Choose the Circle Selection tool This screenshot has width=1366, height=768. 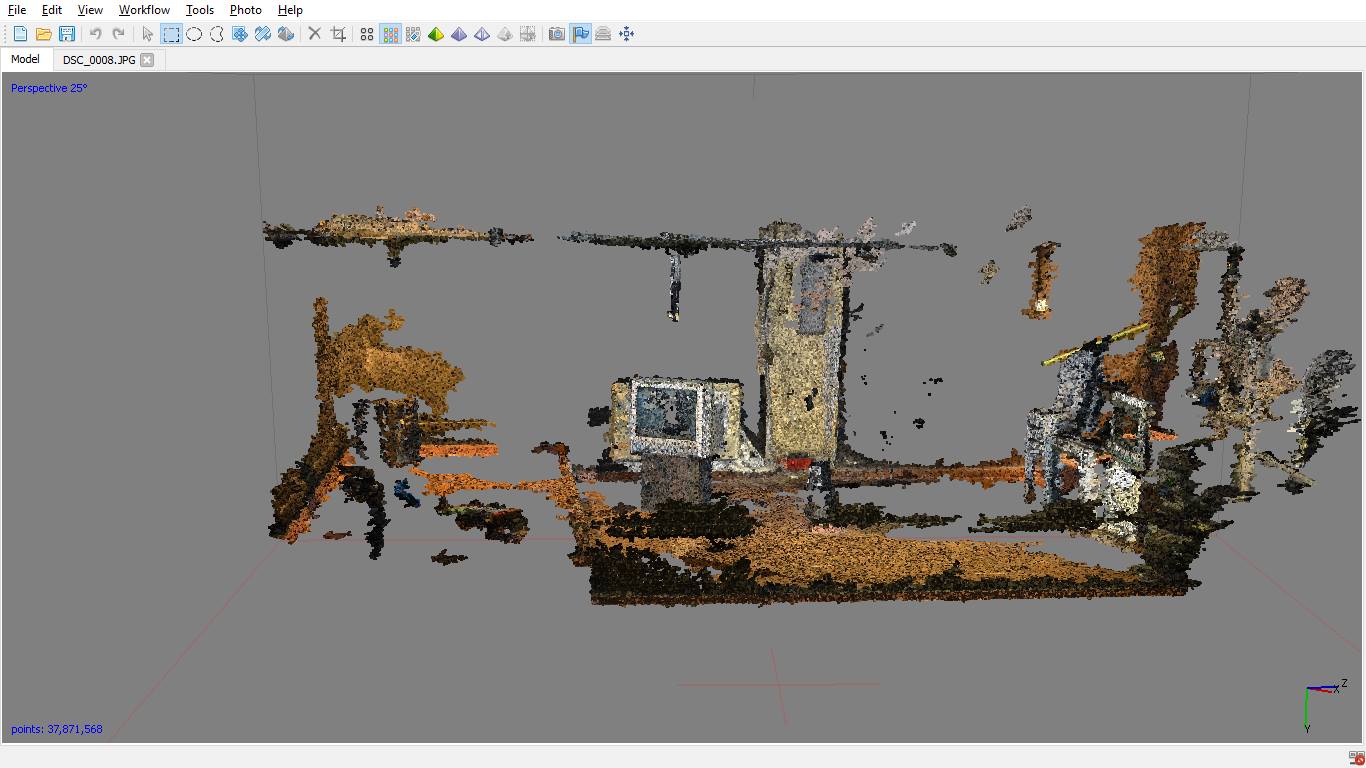pos(194,34)
